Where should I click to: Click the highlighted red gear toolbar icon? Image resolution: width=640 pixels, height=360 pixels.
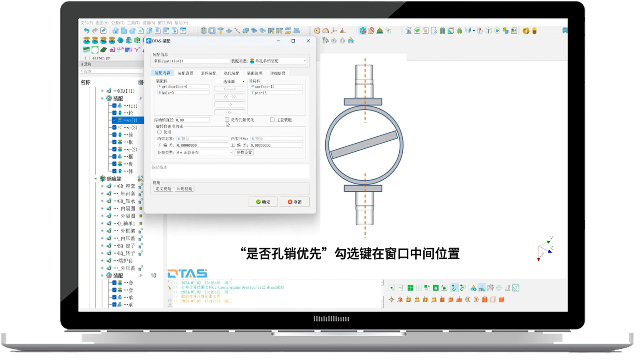point(362,31)
